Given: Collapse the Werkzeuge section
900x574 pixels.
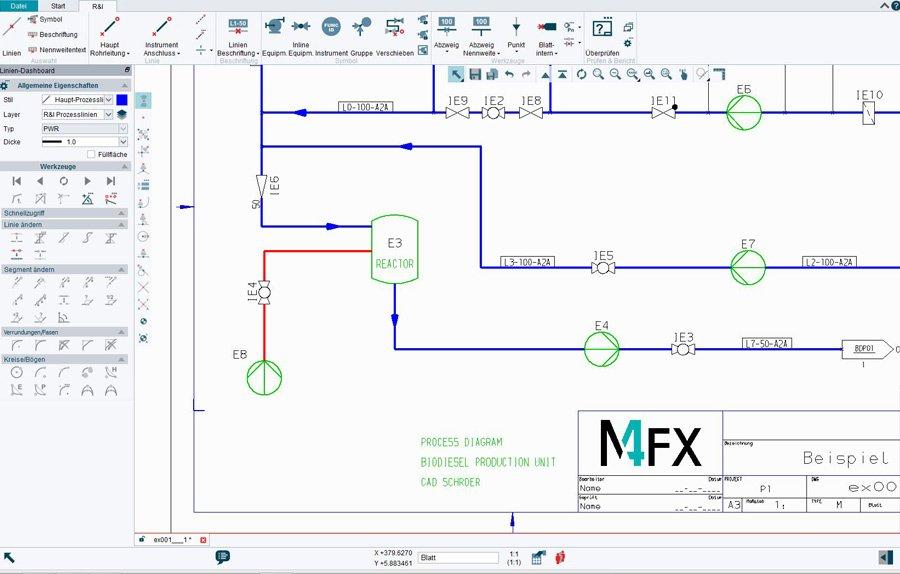Looking at the screenshot, I should point(122,166).
